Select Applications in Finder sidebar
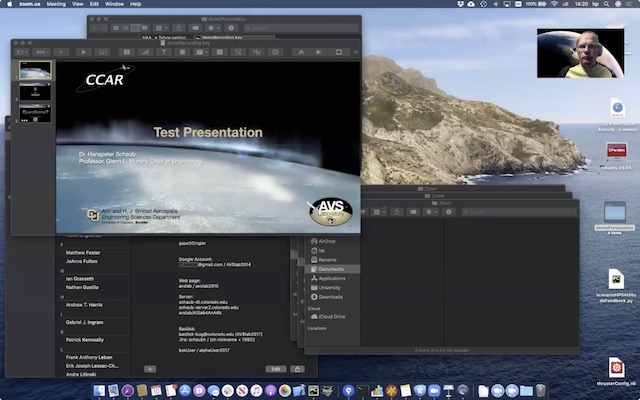The height and width of the screenshot is (400, 640). tap(332, 278)
